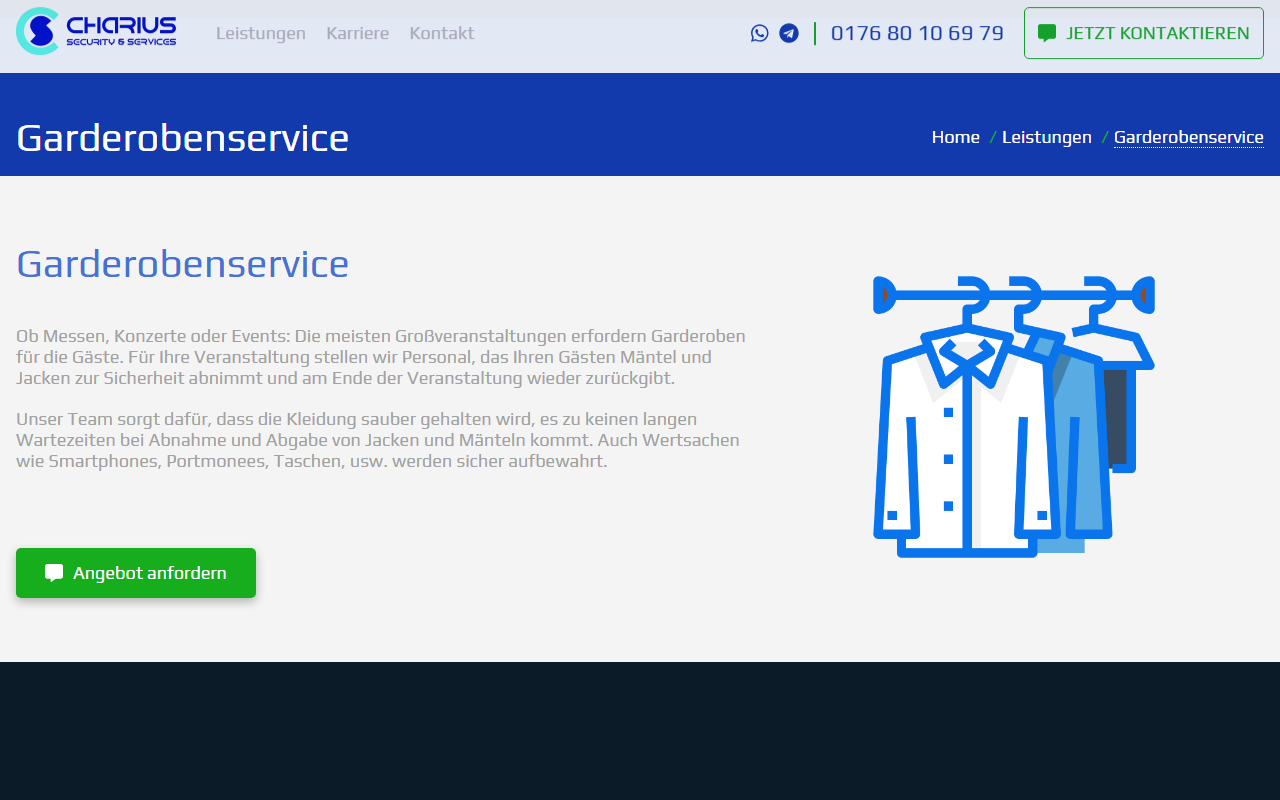Click the Charius Security & Services logo
Viewport: 1280px width, 800px height.
pyautogui.click(x=96, y=31)
